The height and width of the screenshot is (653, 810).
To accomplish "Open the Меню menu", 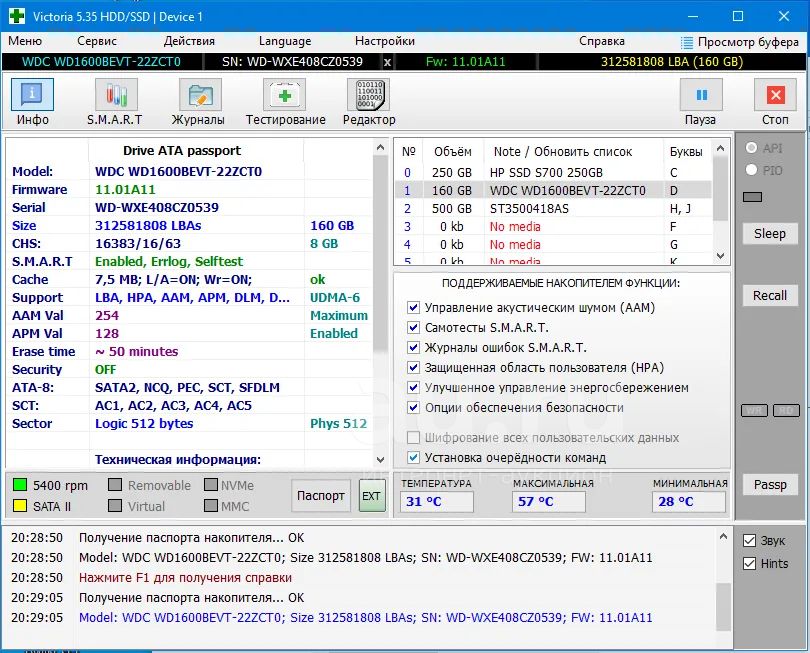I will coord(25,41).
